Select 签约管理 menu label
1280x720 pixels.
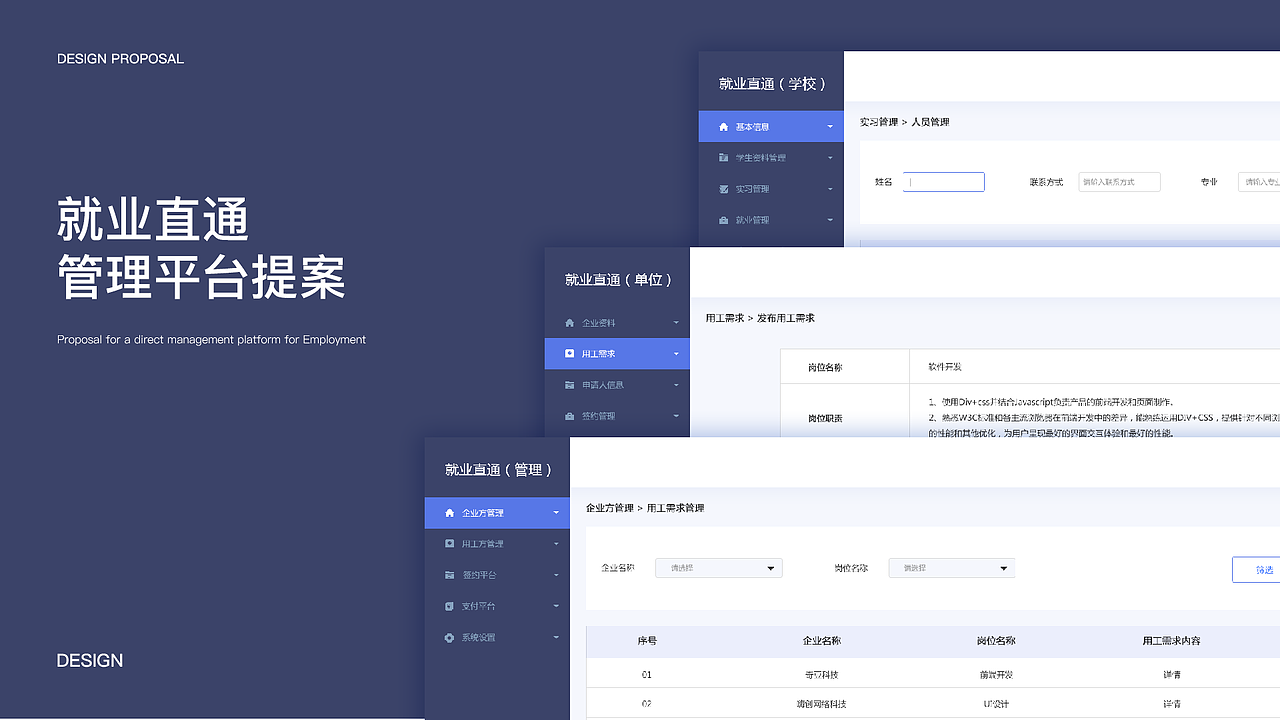click(599, 416)
